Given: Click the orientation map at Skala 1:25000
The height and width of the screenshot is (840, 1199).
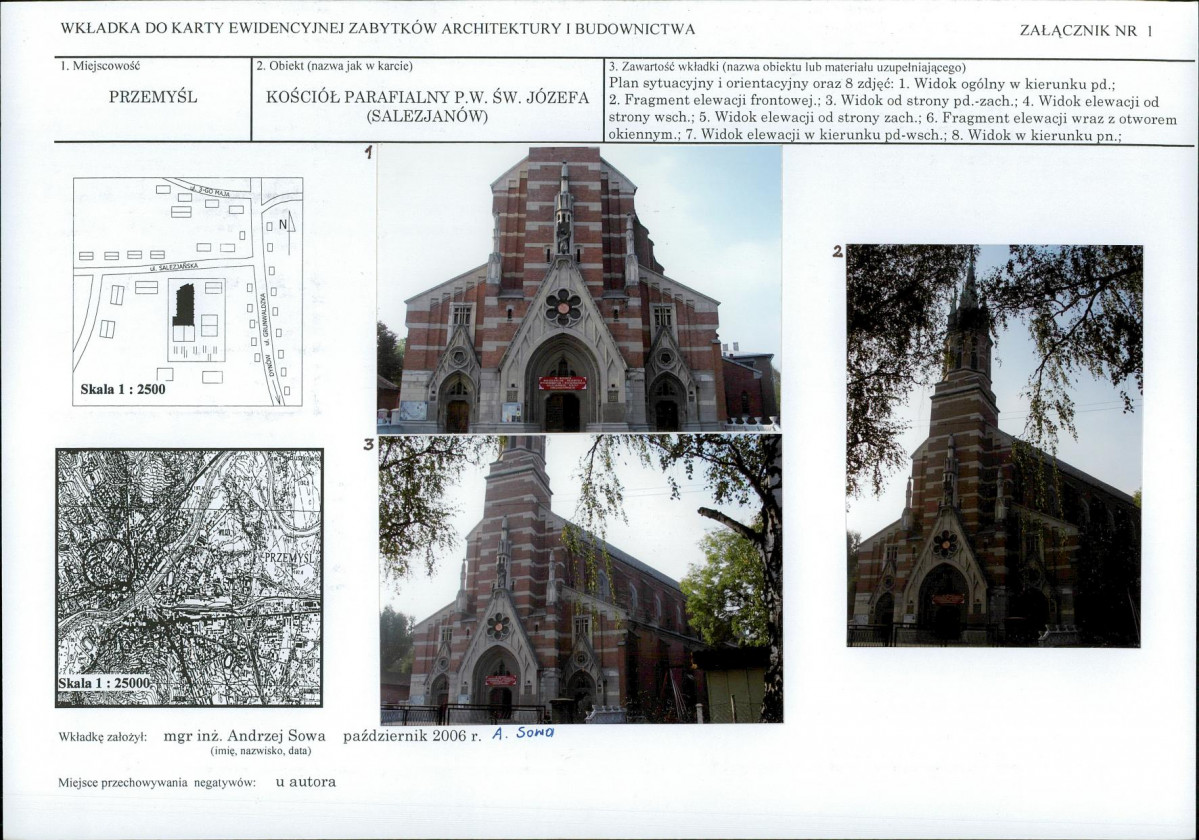Looking at the screenshot, I should point(189,578).
